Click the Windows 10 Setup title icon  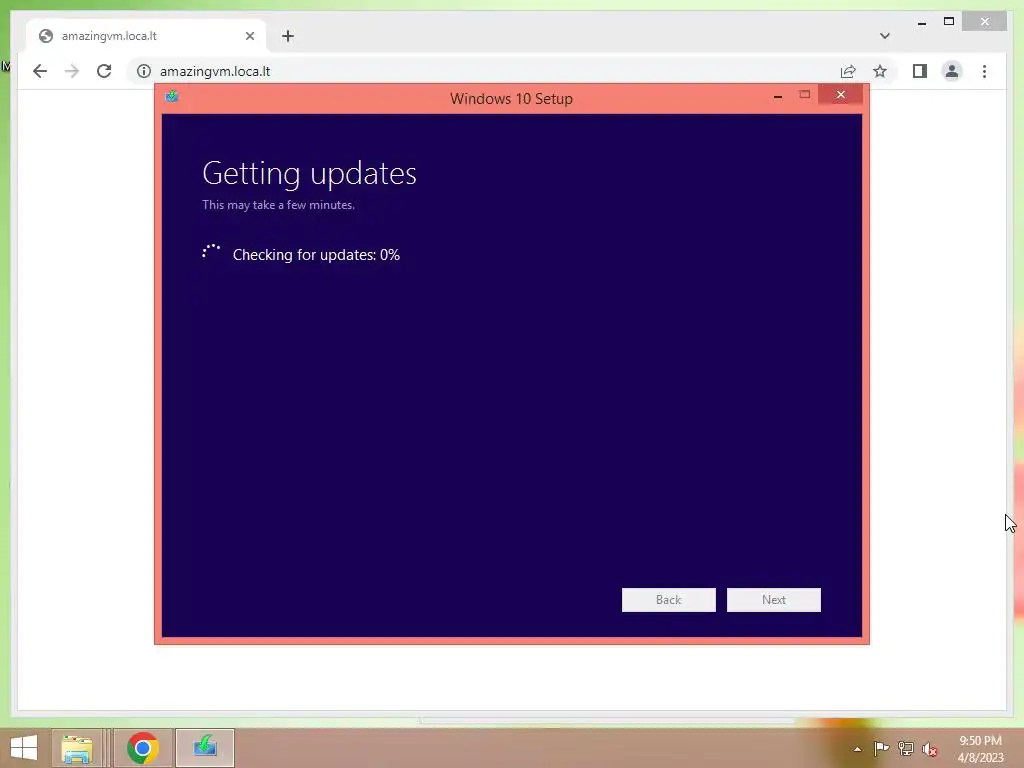(x=172, y=96)
